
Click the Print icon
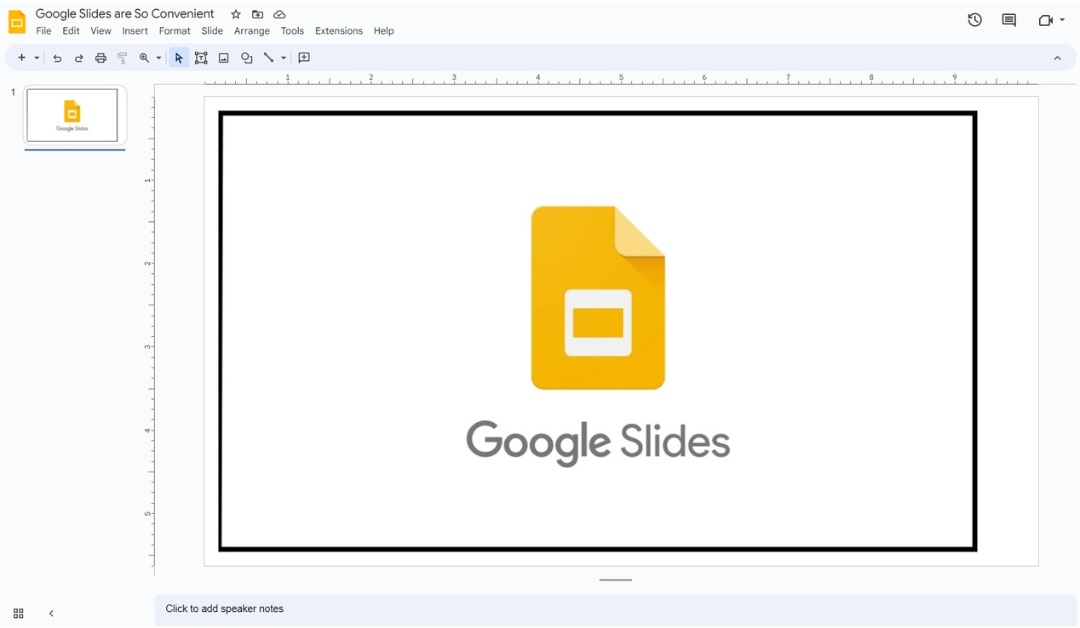tap(100, 57)
